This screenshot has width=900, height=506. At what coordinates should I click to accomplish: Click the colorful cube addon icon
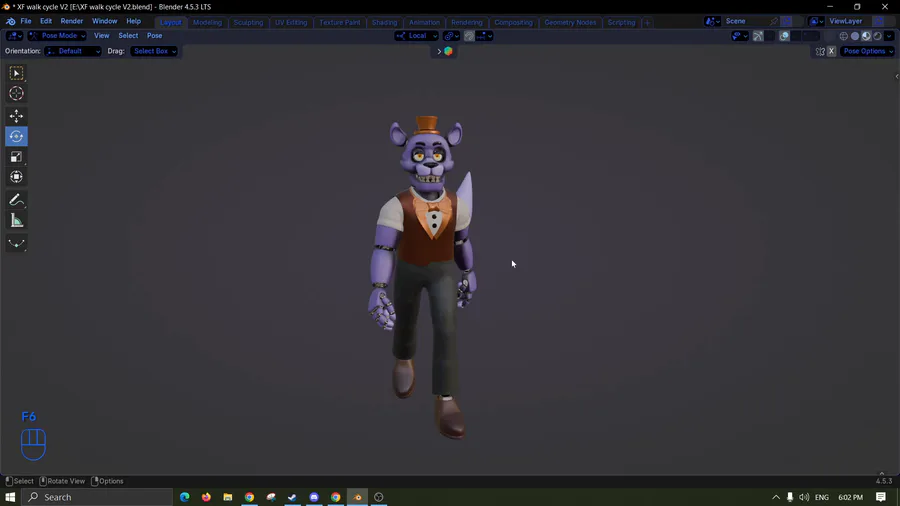point(448,51)
